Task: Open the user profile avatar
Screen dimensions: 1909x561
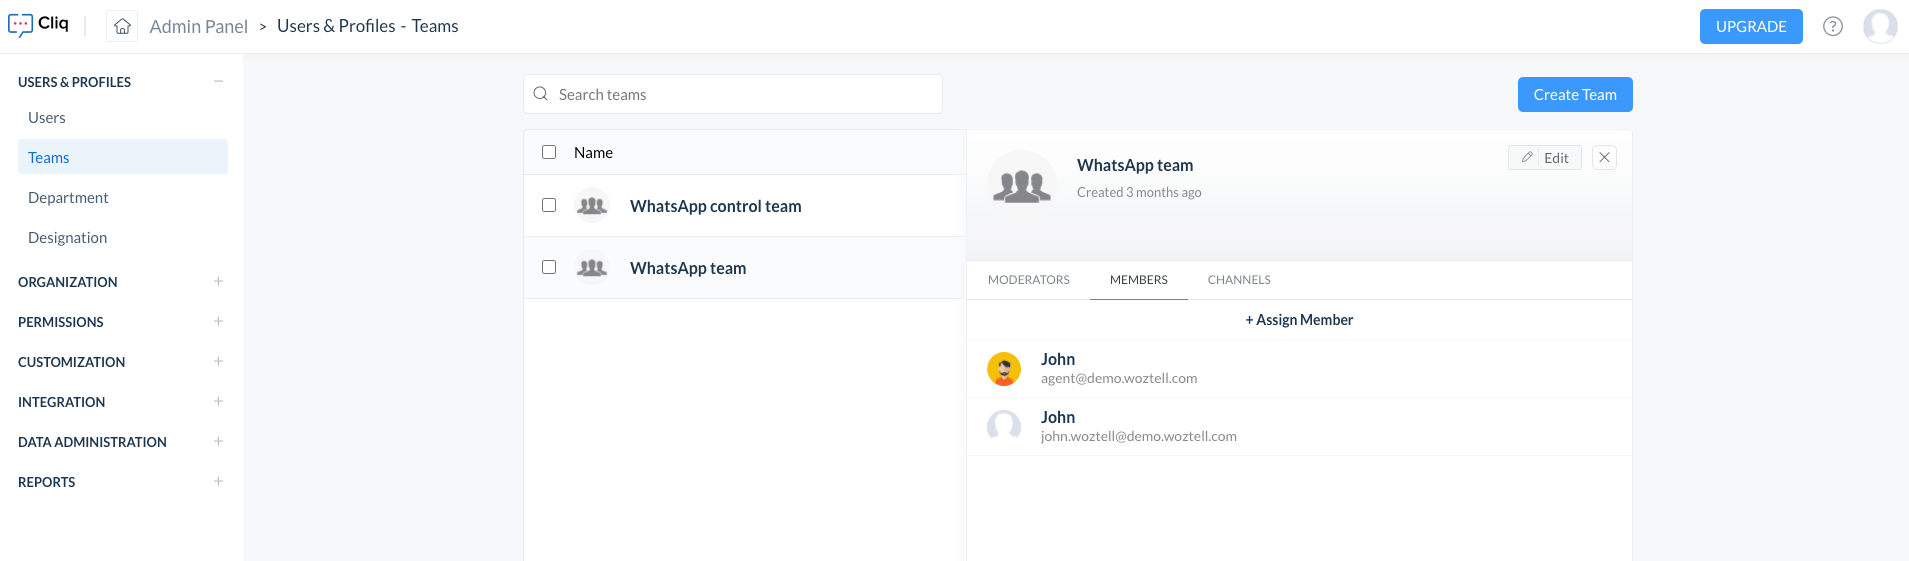Action: pos(1879,26)
